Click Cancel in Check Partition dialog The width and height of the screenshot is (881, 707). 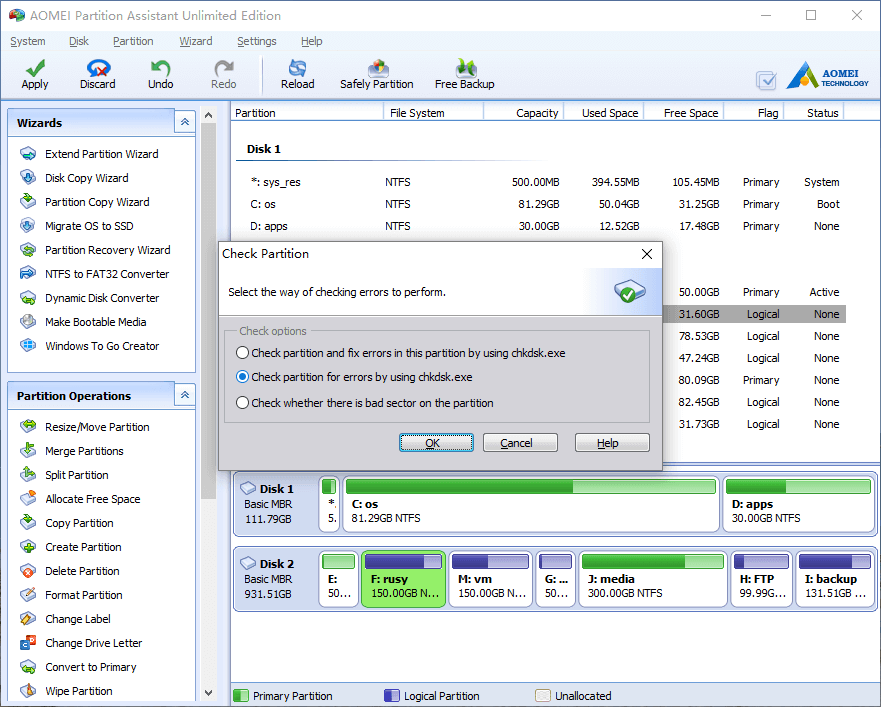520,443
